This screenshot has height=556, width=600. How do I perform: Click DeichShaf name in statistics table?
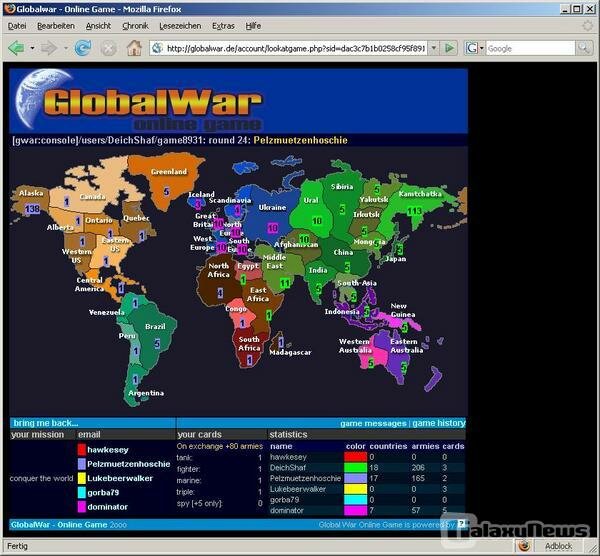288,467
